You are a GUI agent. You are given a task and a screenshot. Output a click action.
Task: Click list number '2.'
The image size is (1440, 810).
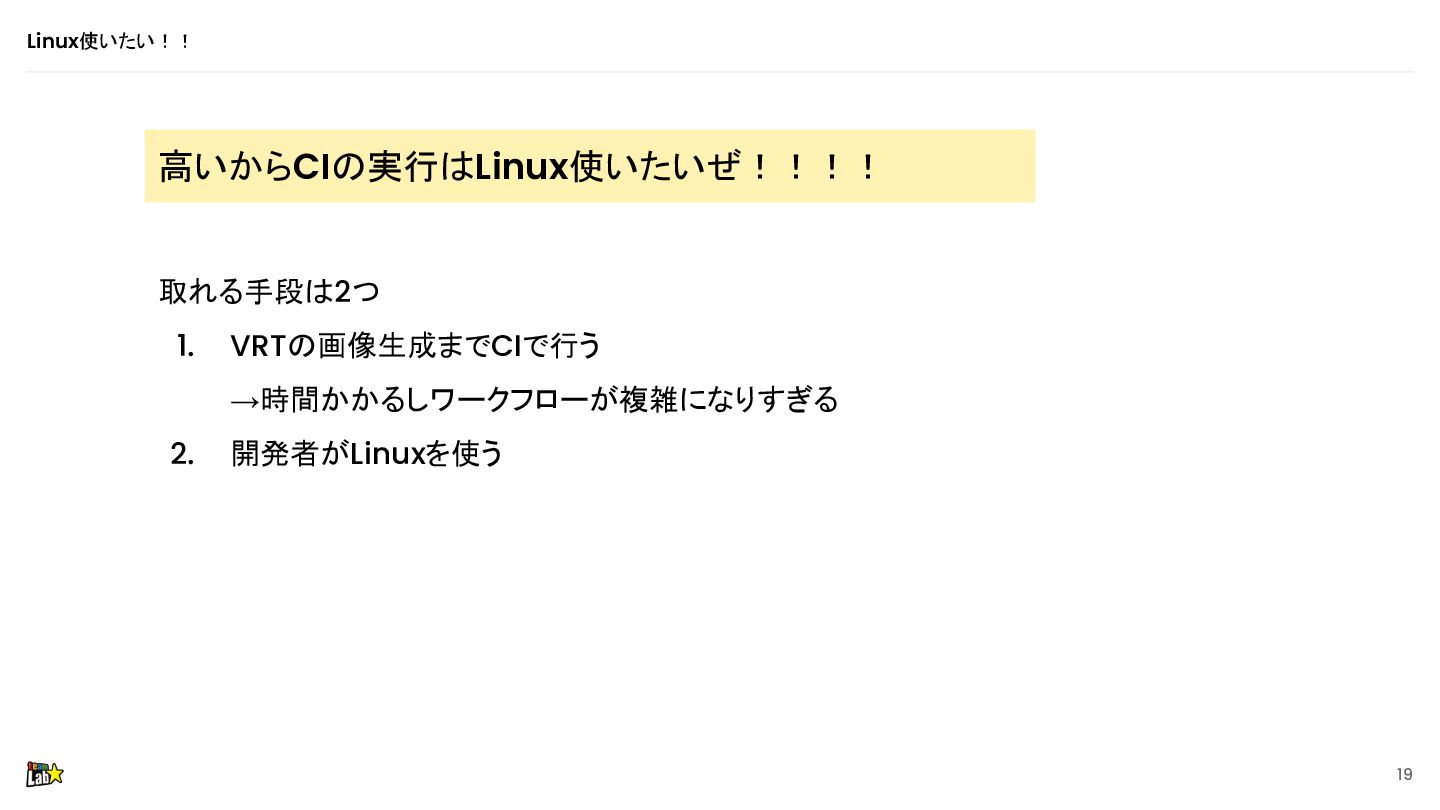click(x=182, y=454)
